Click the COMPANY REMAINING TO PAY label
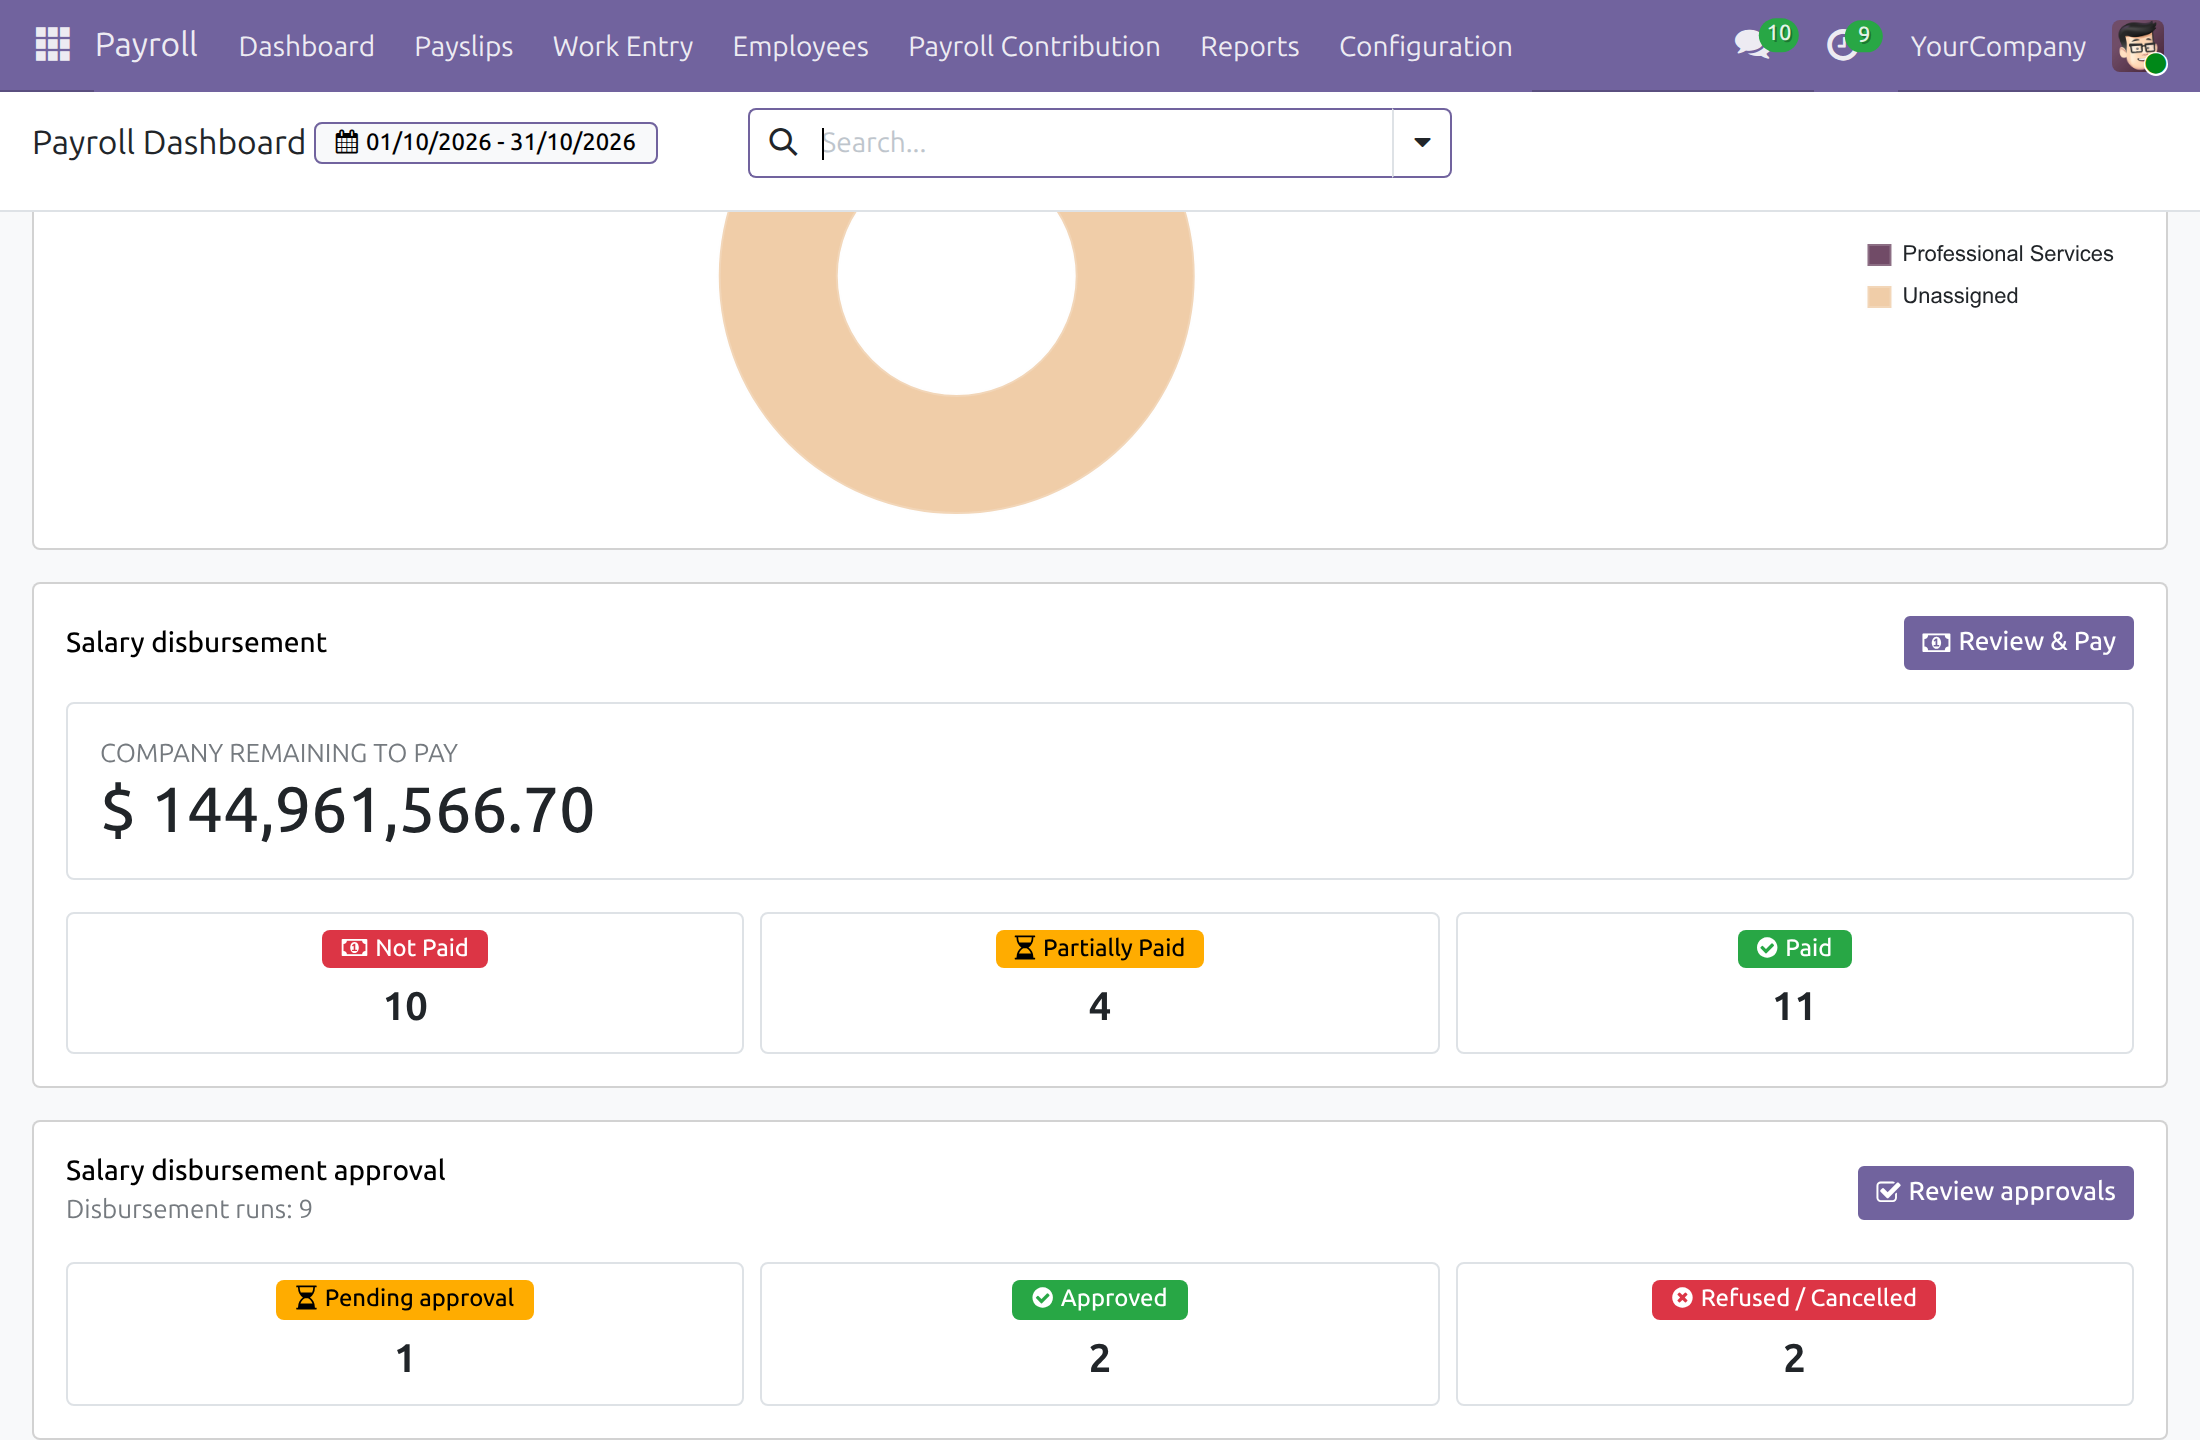The width and height of the screenshot is (2200, 1440). coord(279,753)
